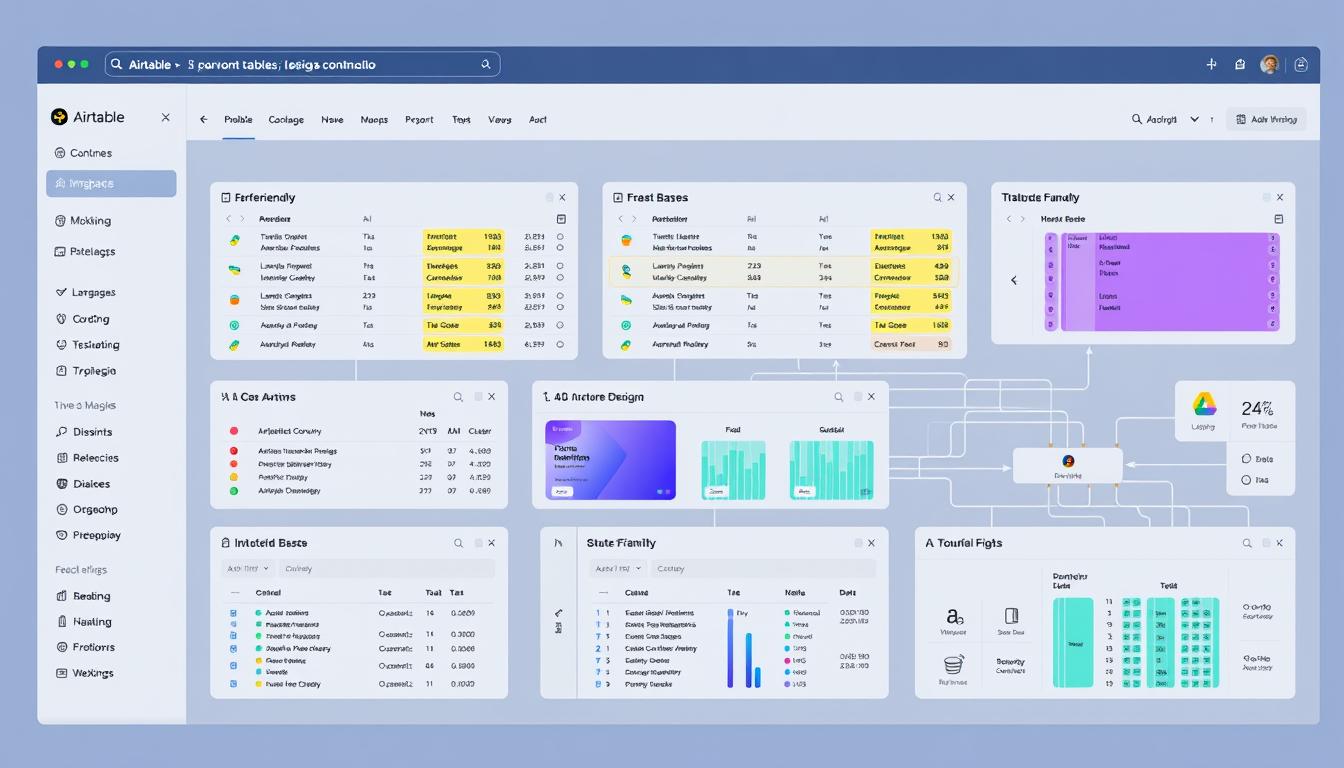Click the large left chevron beside the purple block
1344x768 pixels.
1014,281
